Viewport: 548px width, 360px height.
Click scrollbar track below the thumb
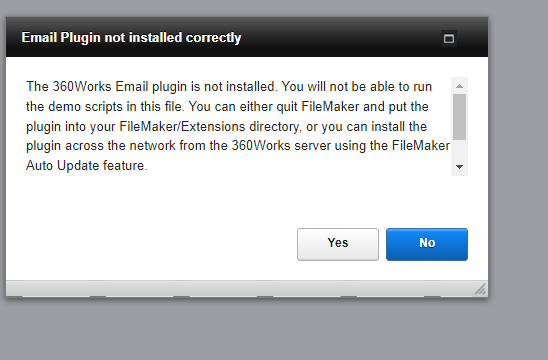tap(460, 150)
